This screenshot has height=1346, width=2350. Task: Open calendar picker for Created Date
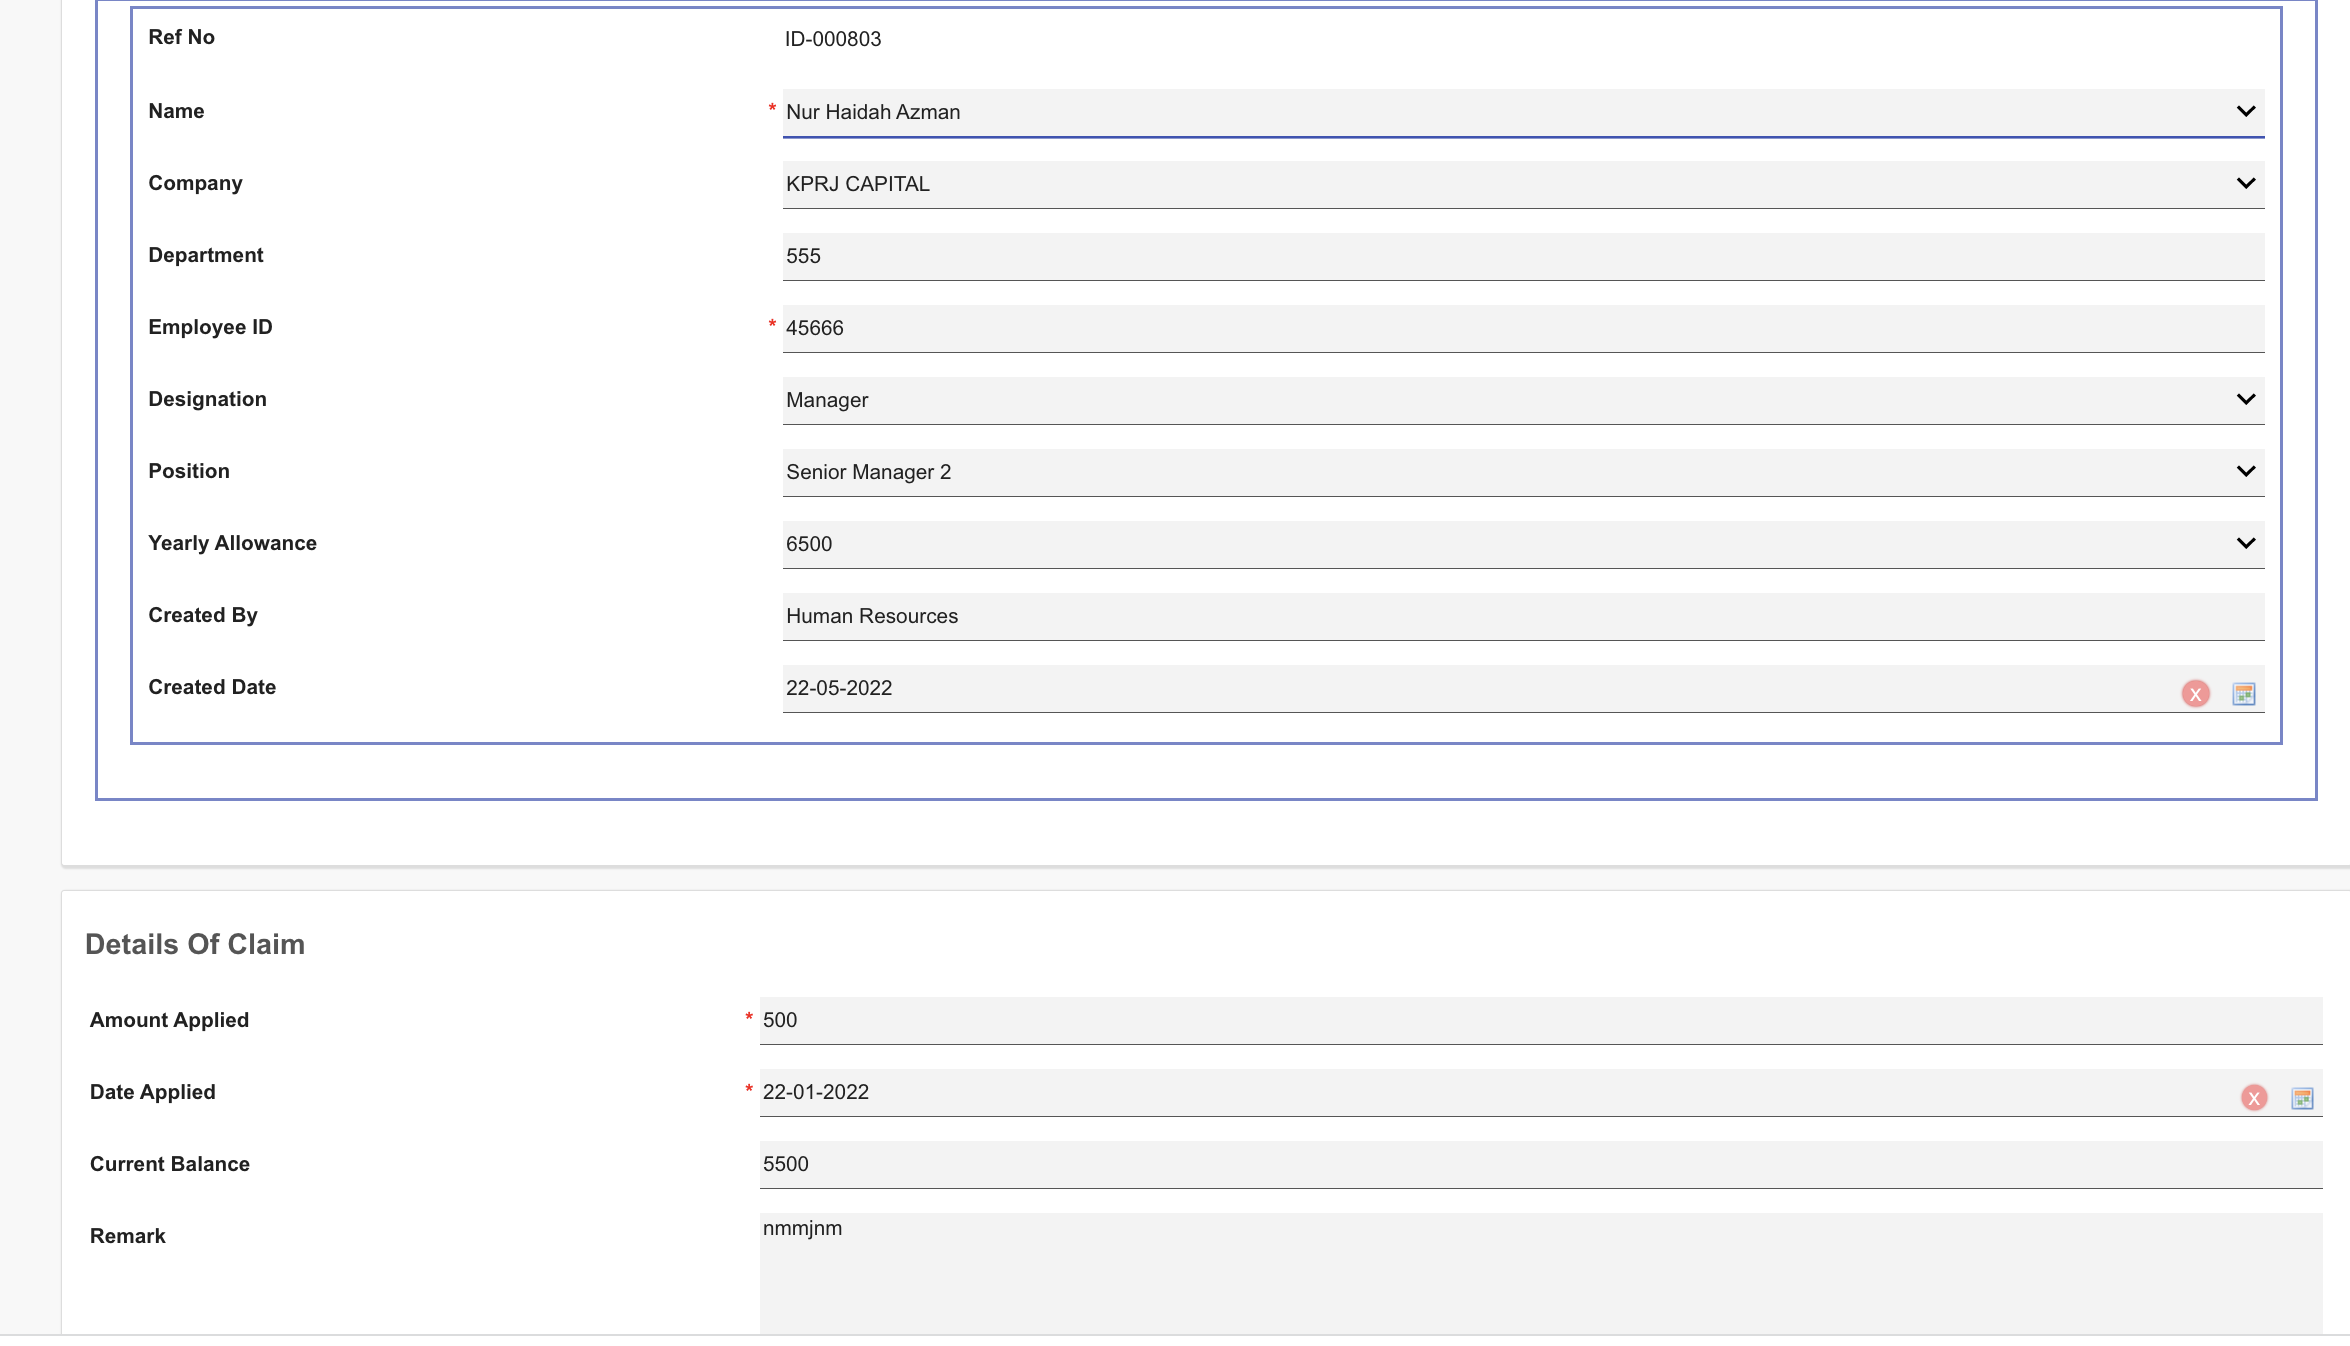(x=2243, y=694)
